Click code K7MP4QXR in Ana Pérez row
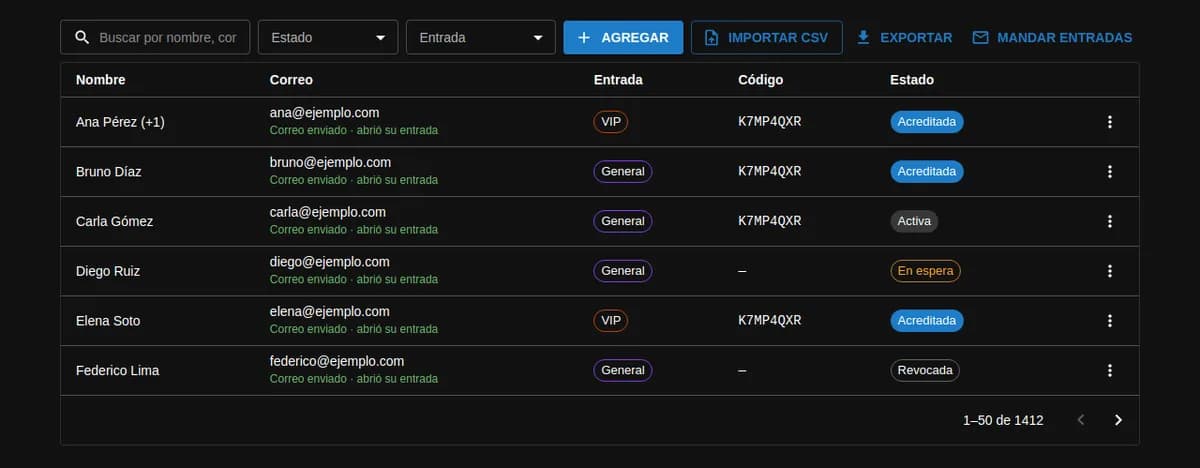The height and width of the screenshot is (468, 1200). [770, 122]
